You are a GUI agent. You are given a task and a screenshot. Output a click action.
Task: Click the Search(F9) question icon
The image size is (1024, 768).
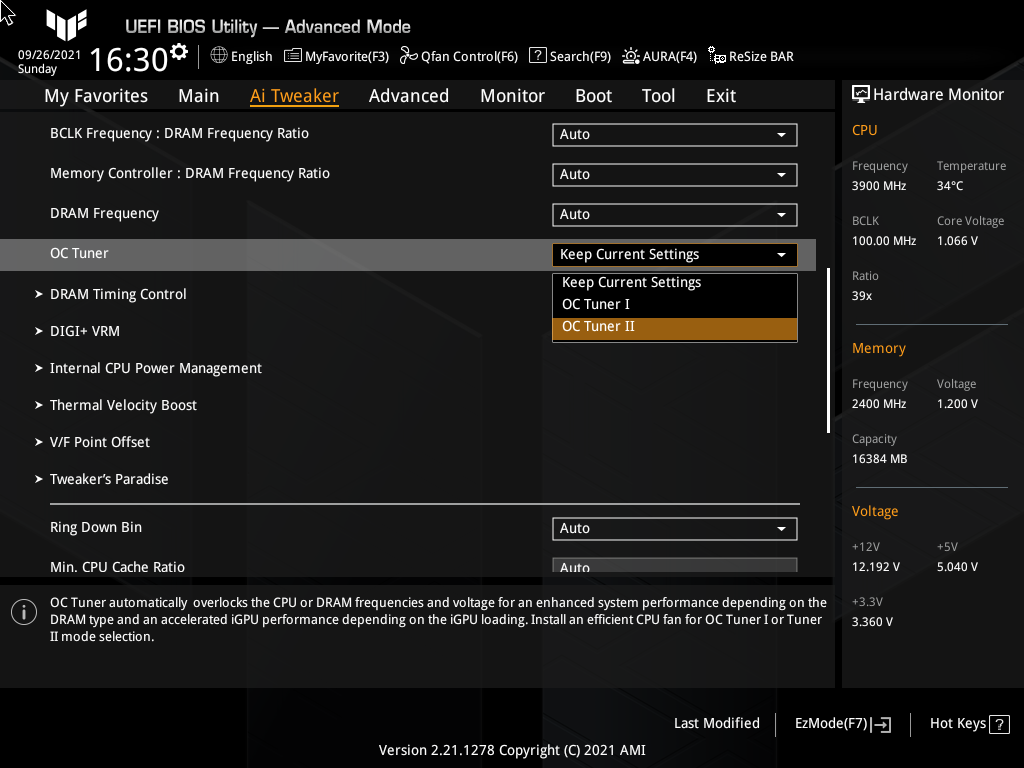[537, 56]
